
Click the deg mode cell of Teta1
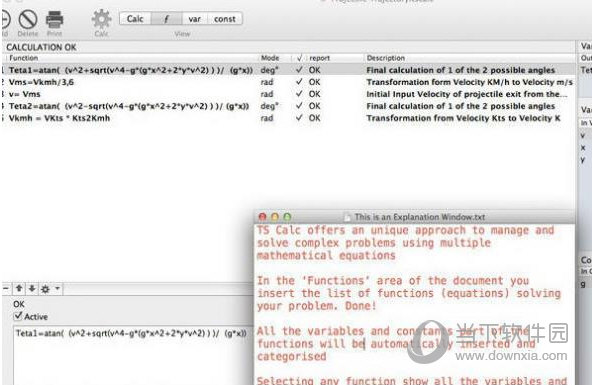(269, 70)
